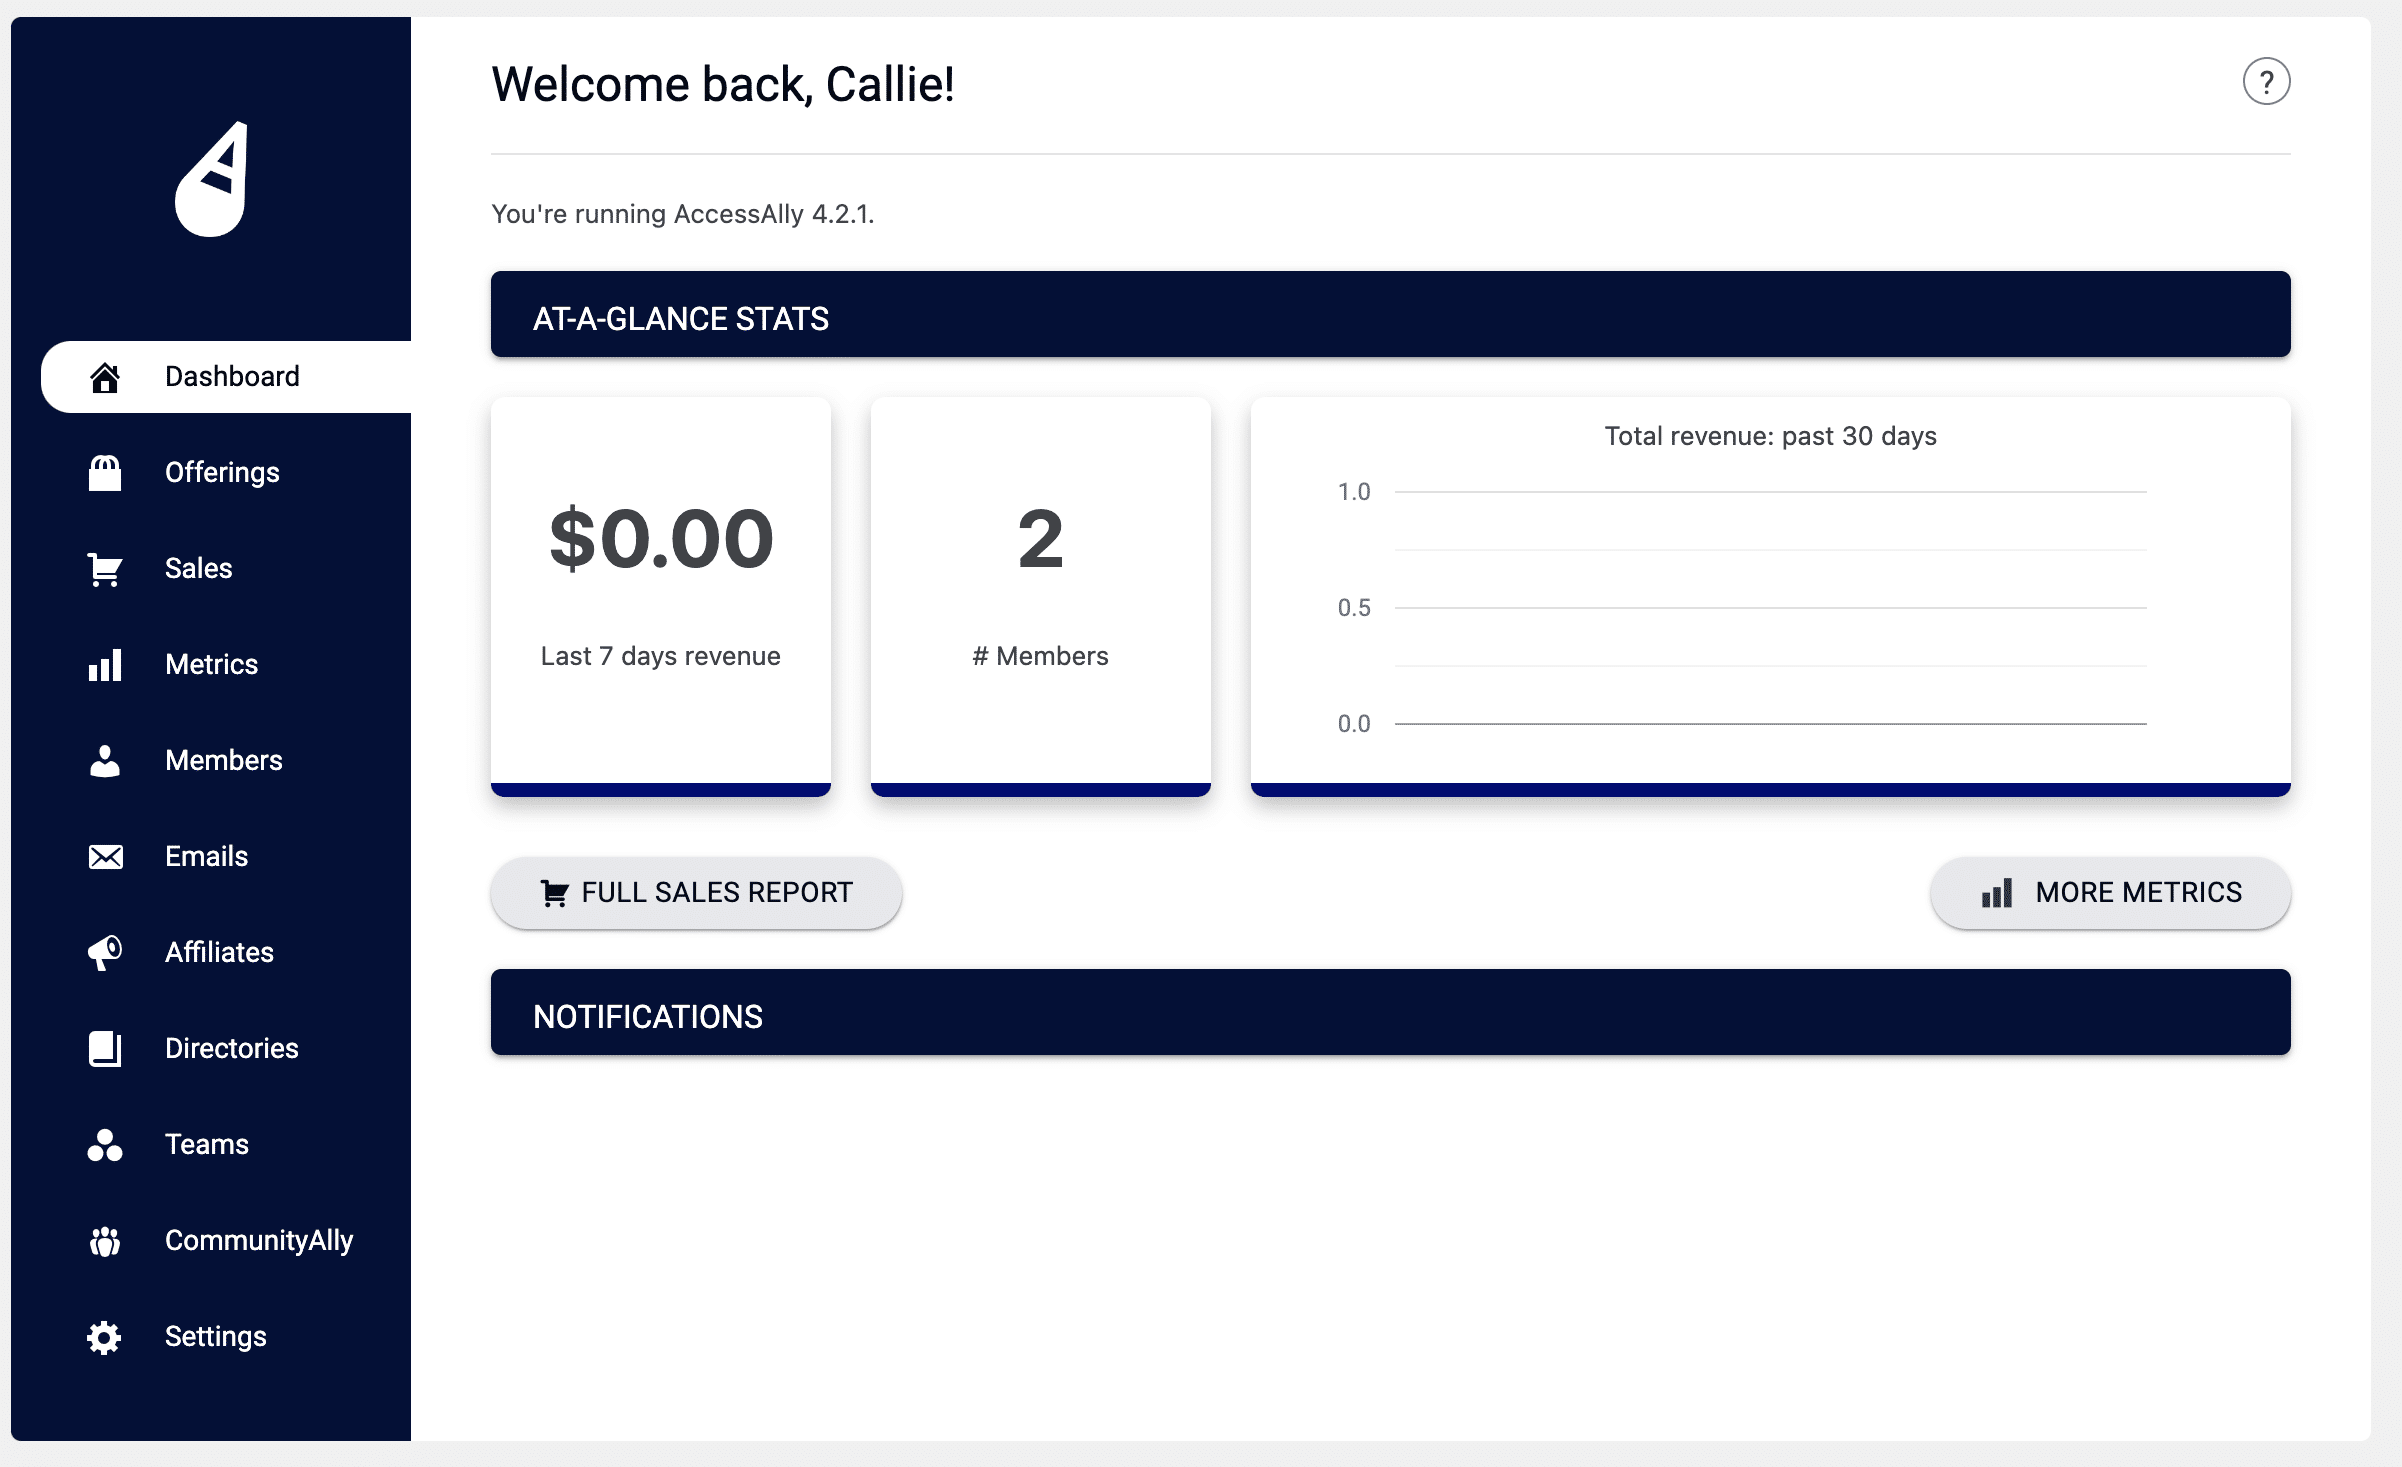Click the Members person icon
The height and width of the screenshot is (1467, 2402).
coord(105,761)
